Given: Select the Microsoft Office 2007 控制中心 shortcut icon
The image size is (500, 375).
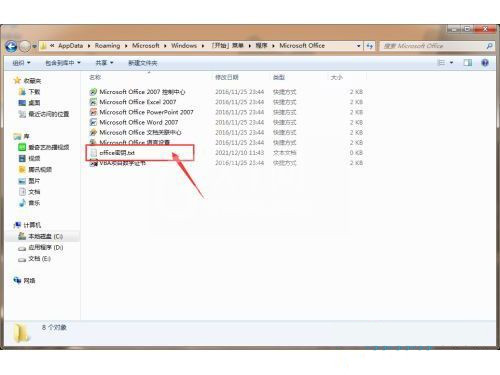Looking at the screenshot, I should coord(93,92).
